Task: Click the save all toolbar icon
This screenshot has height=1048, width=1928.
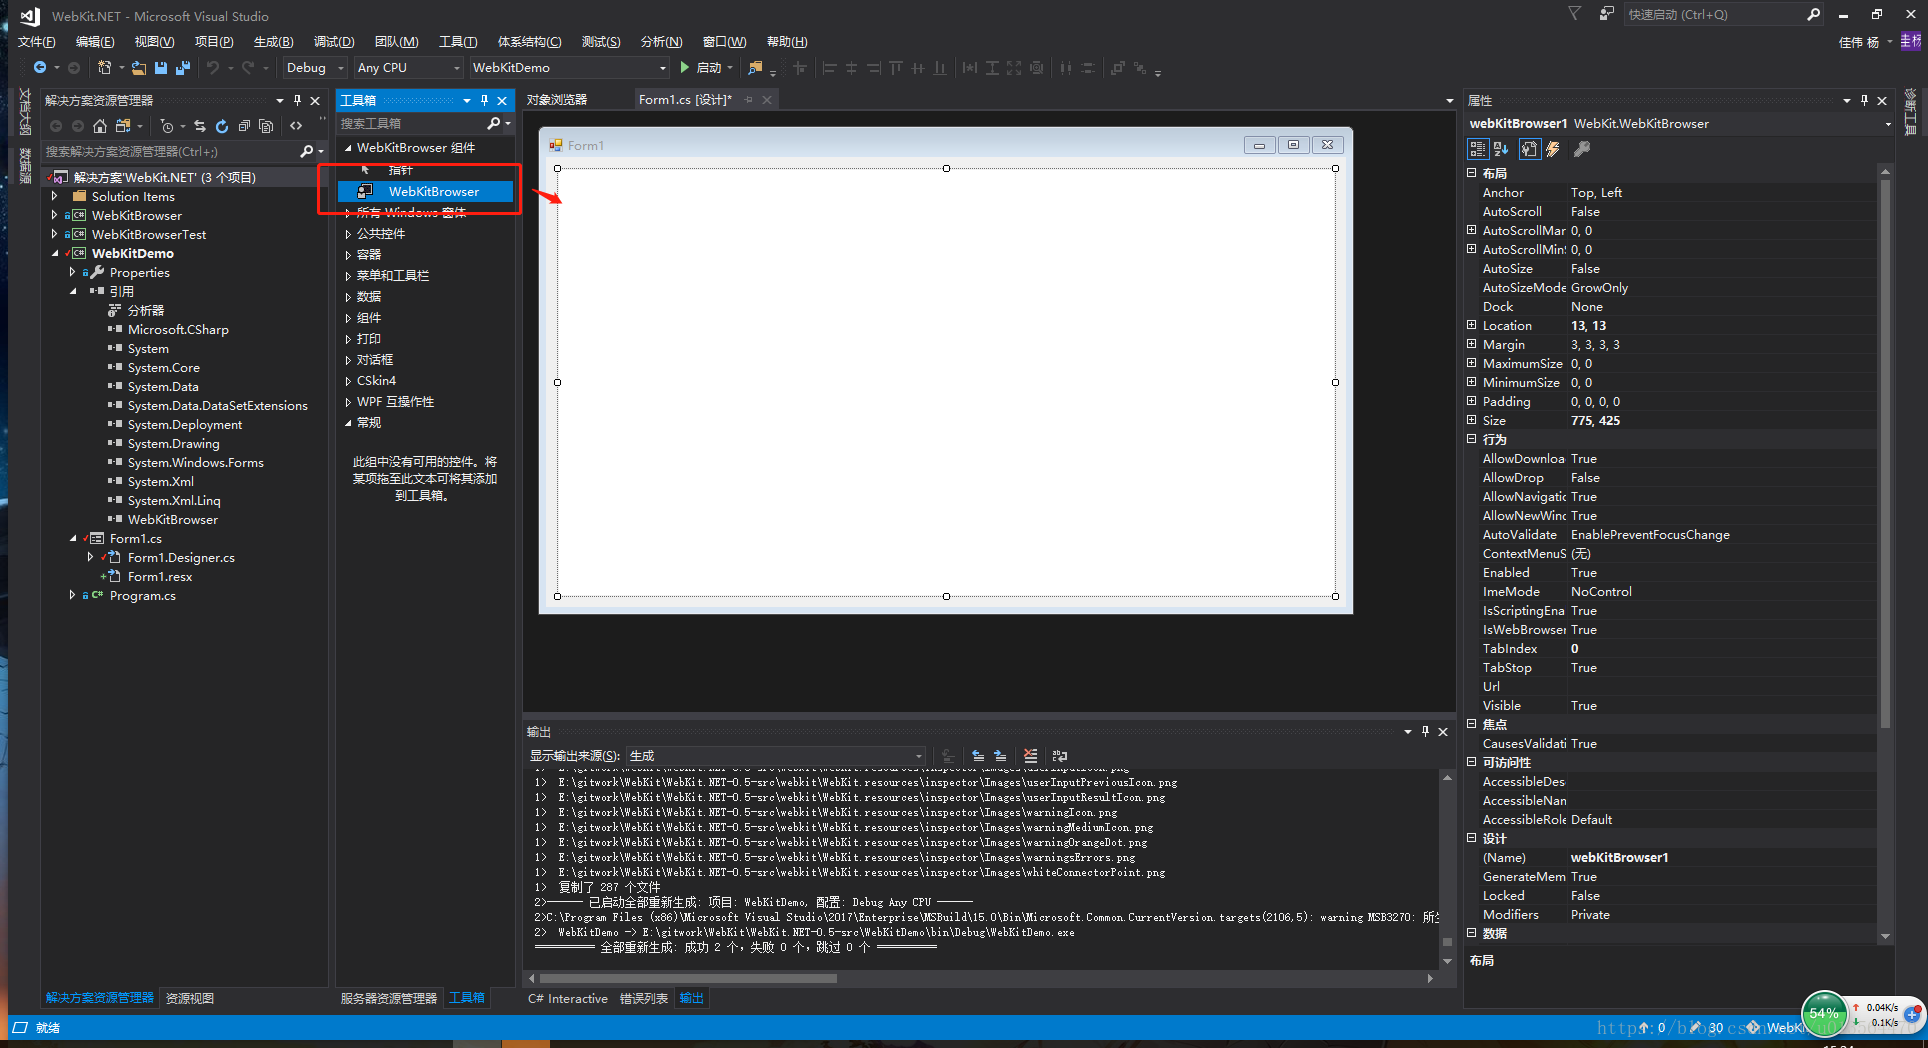Action: coord(183,68)
